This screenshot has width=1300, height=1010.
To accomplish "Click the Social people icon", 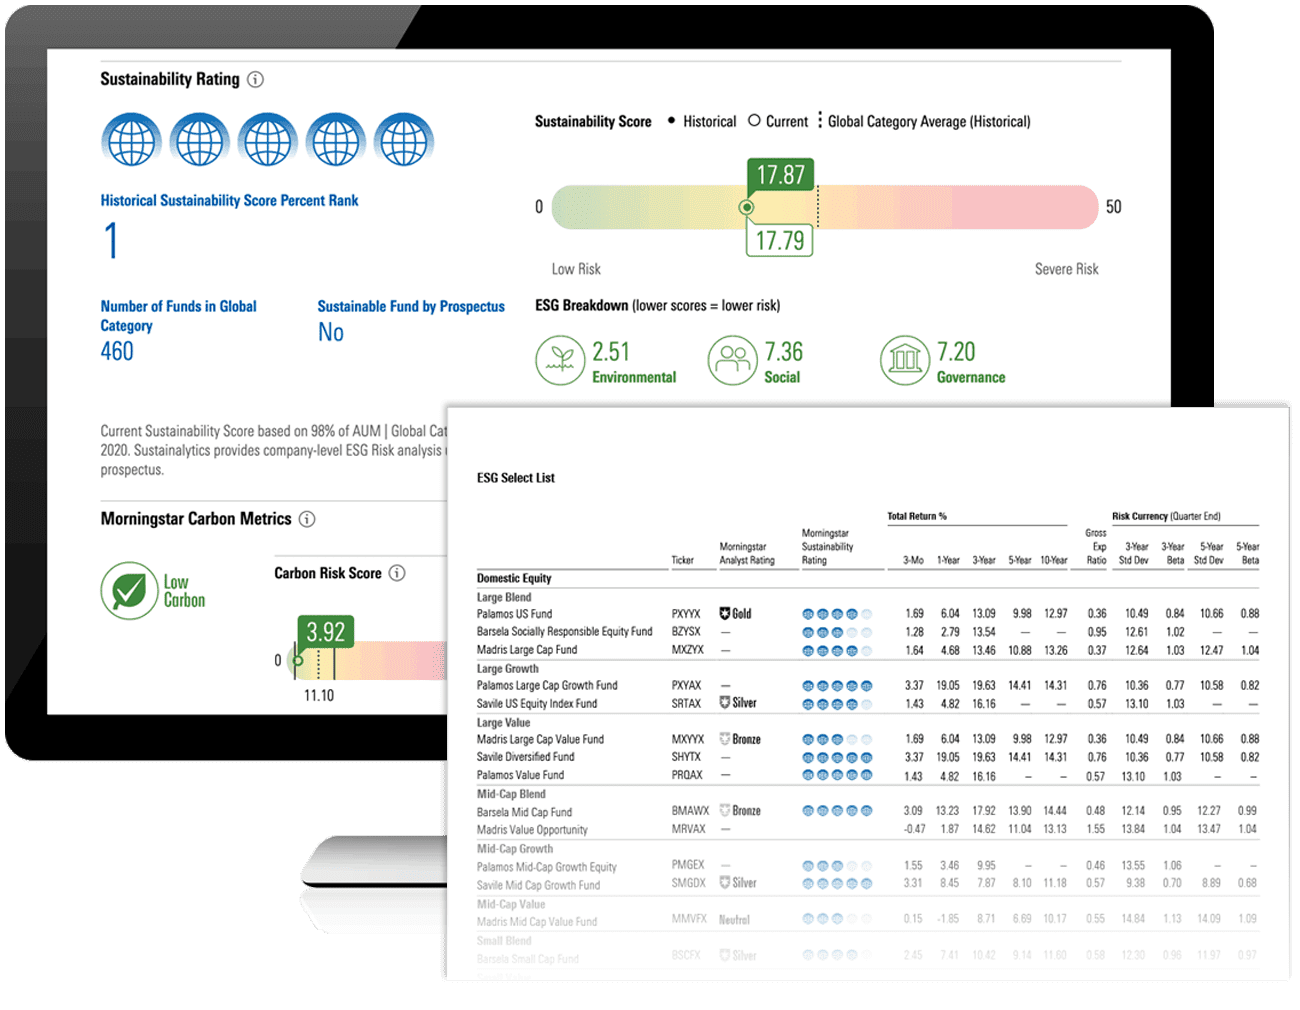I will [733, 360].
